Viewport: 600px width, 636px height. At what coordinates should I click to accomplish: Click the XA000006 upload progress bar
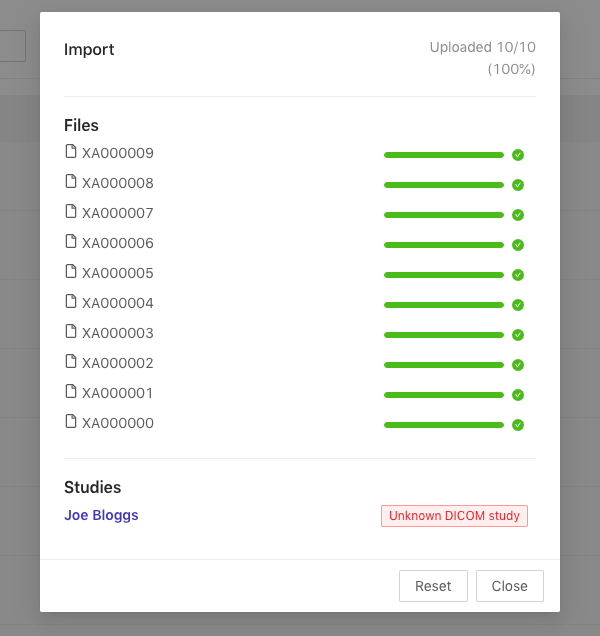point(444,245)
